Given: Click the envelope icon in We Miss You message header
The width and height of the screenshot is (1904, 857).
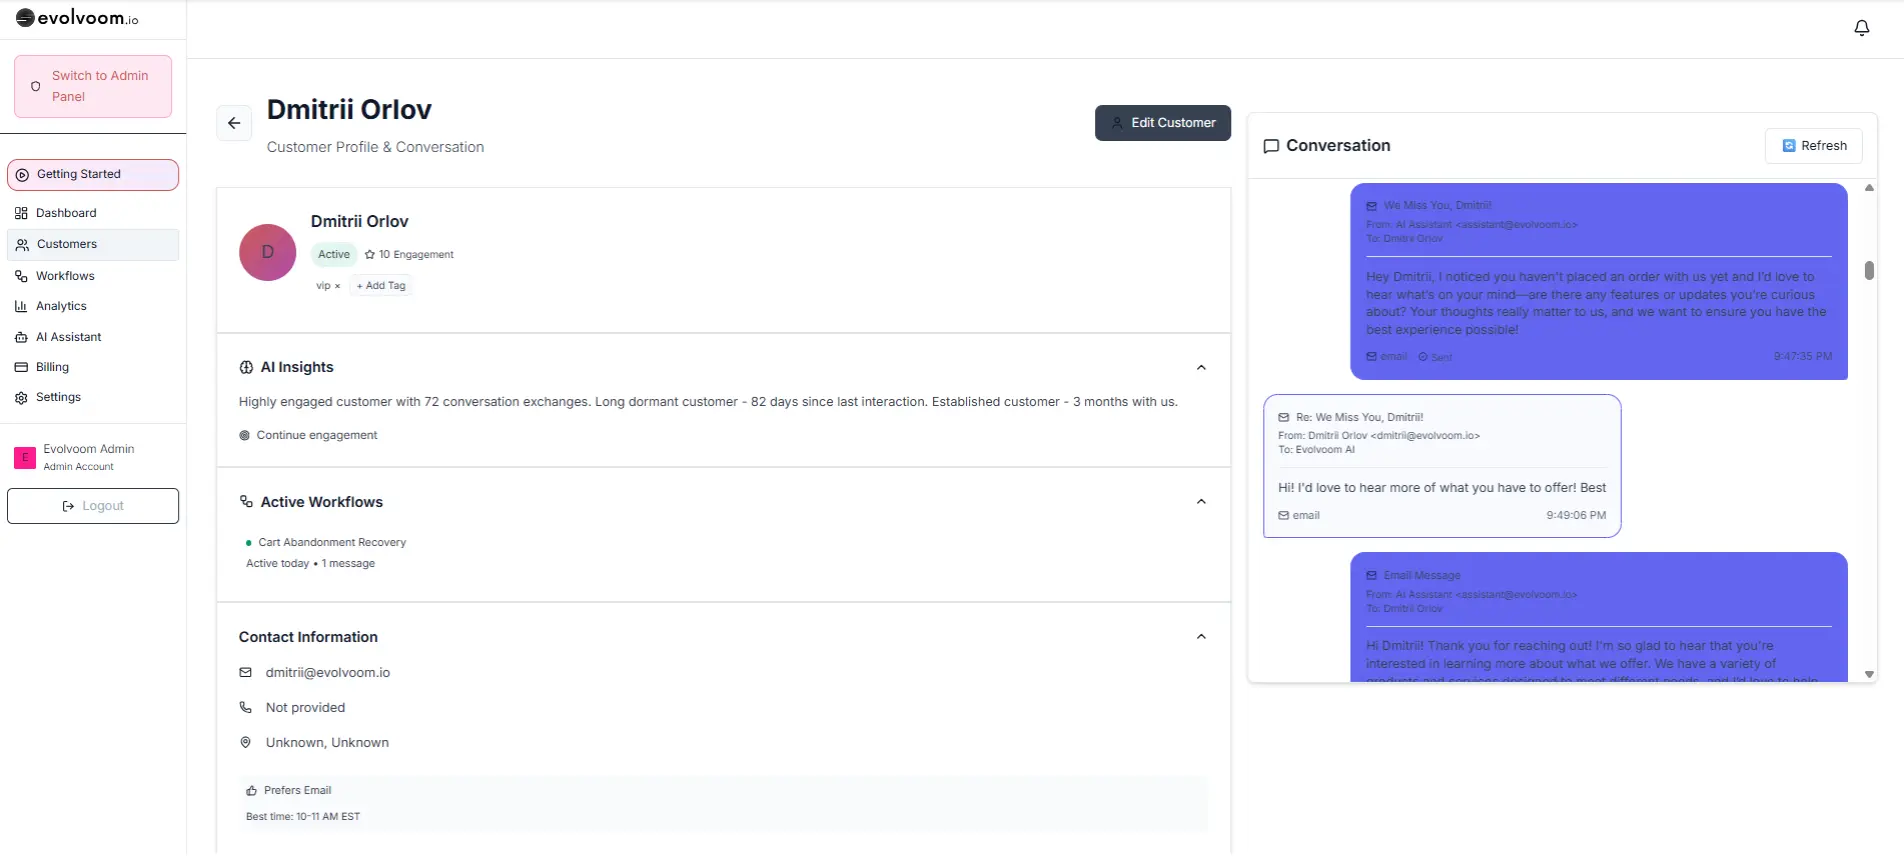Looking at the screenshot, I should [x=1372, y=206].
